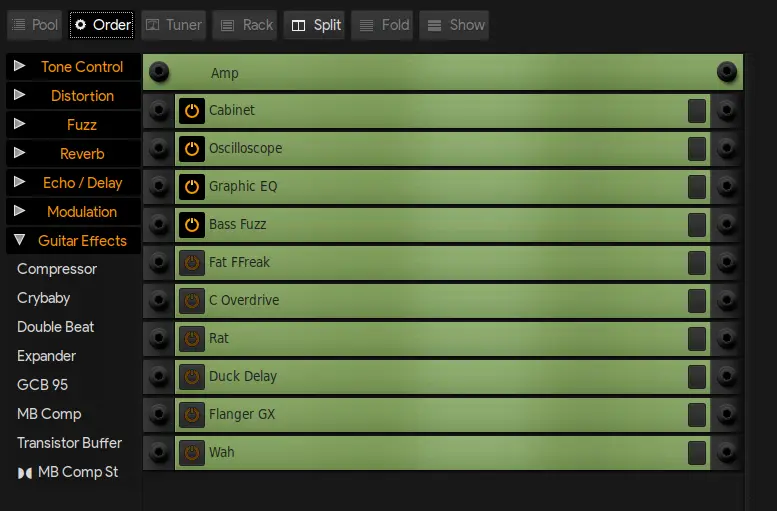The width and height of the screenshot is (777, 511).
Task: Click the Flanger GX power icon
Action: 192,414
